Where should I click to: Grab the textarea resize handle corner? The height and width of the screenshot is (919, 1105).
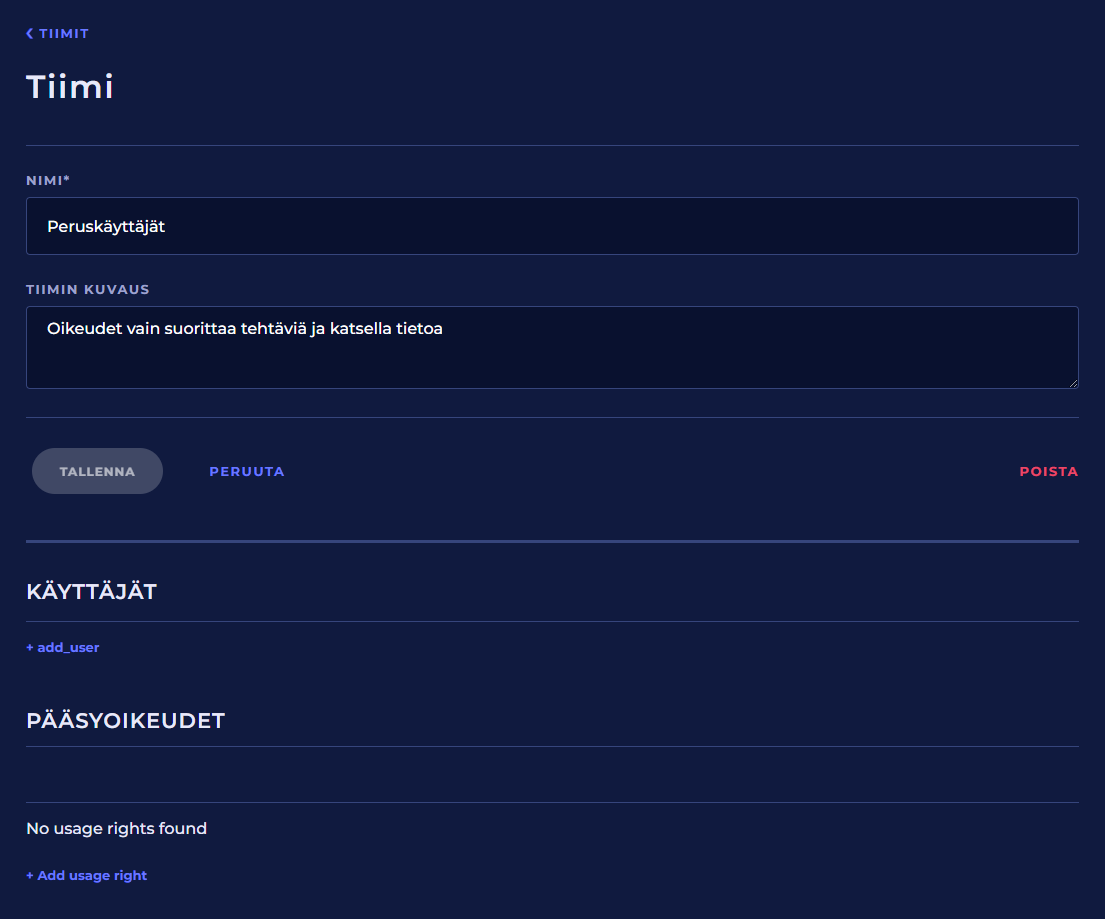click(x=1073, y=383)
